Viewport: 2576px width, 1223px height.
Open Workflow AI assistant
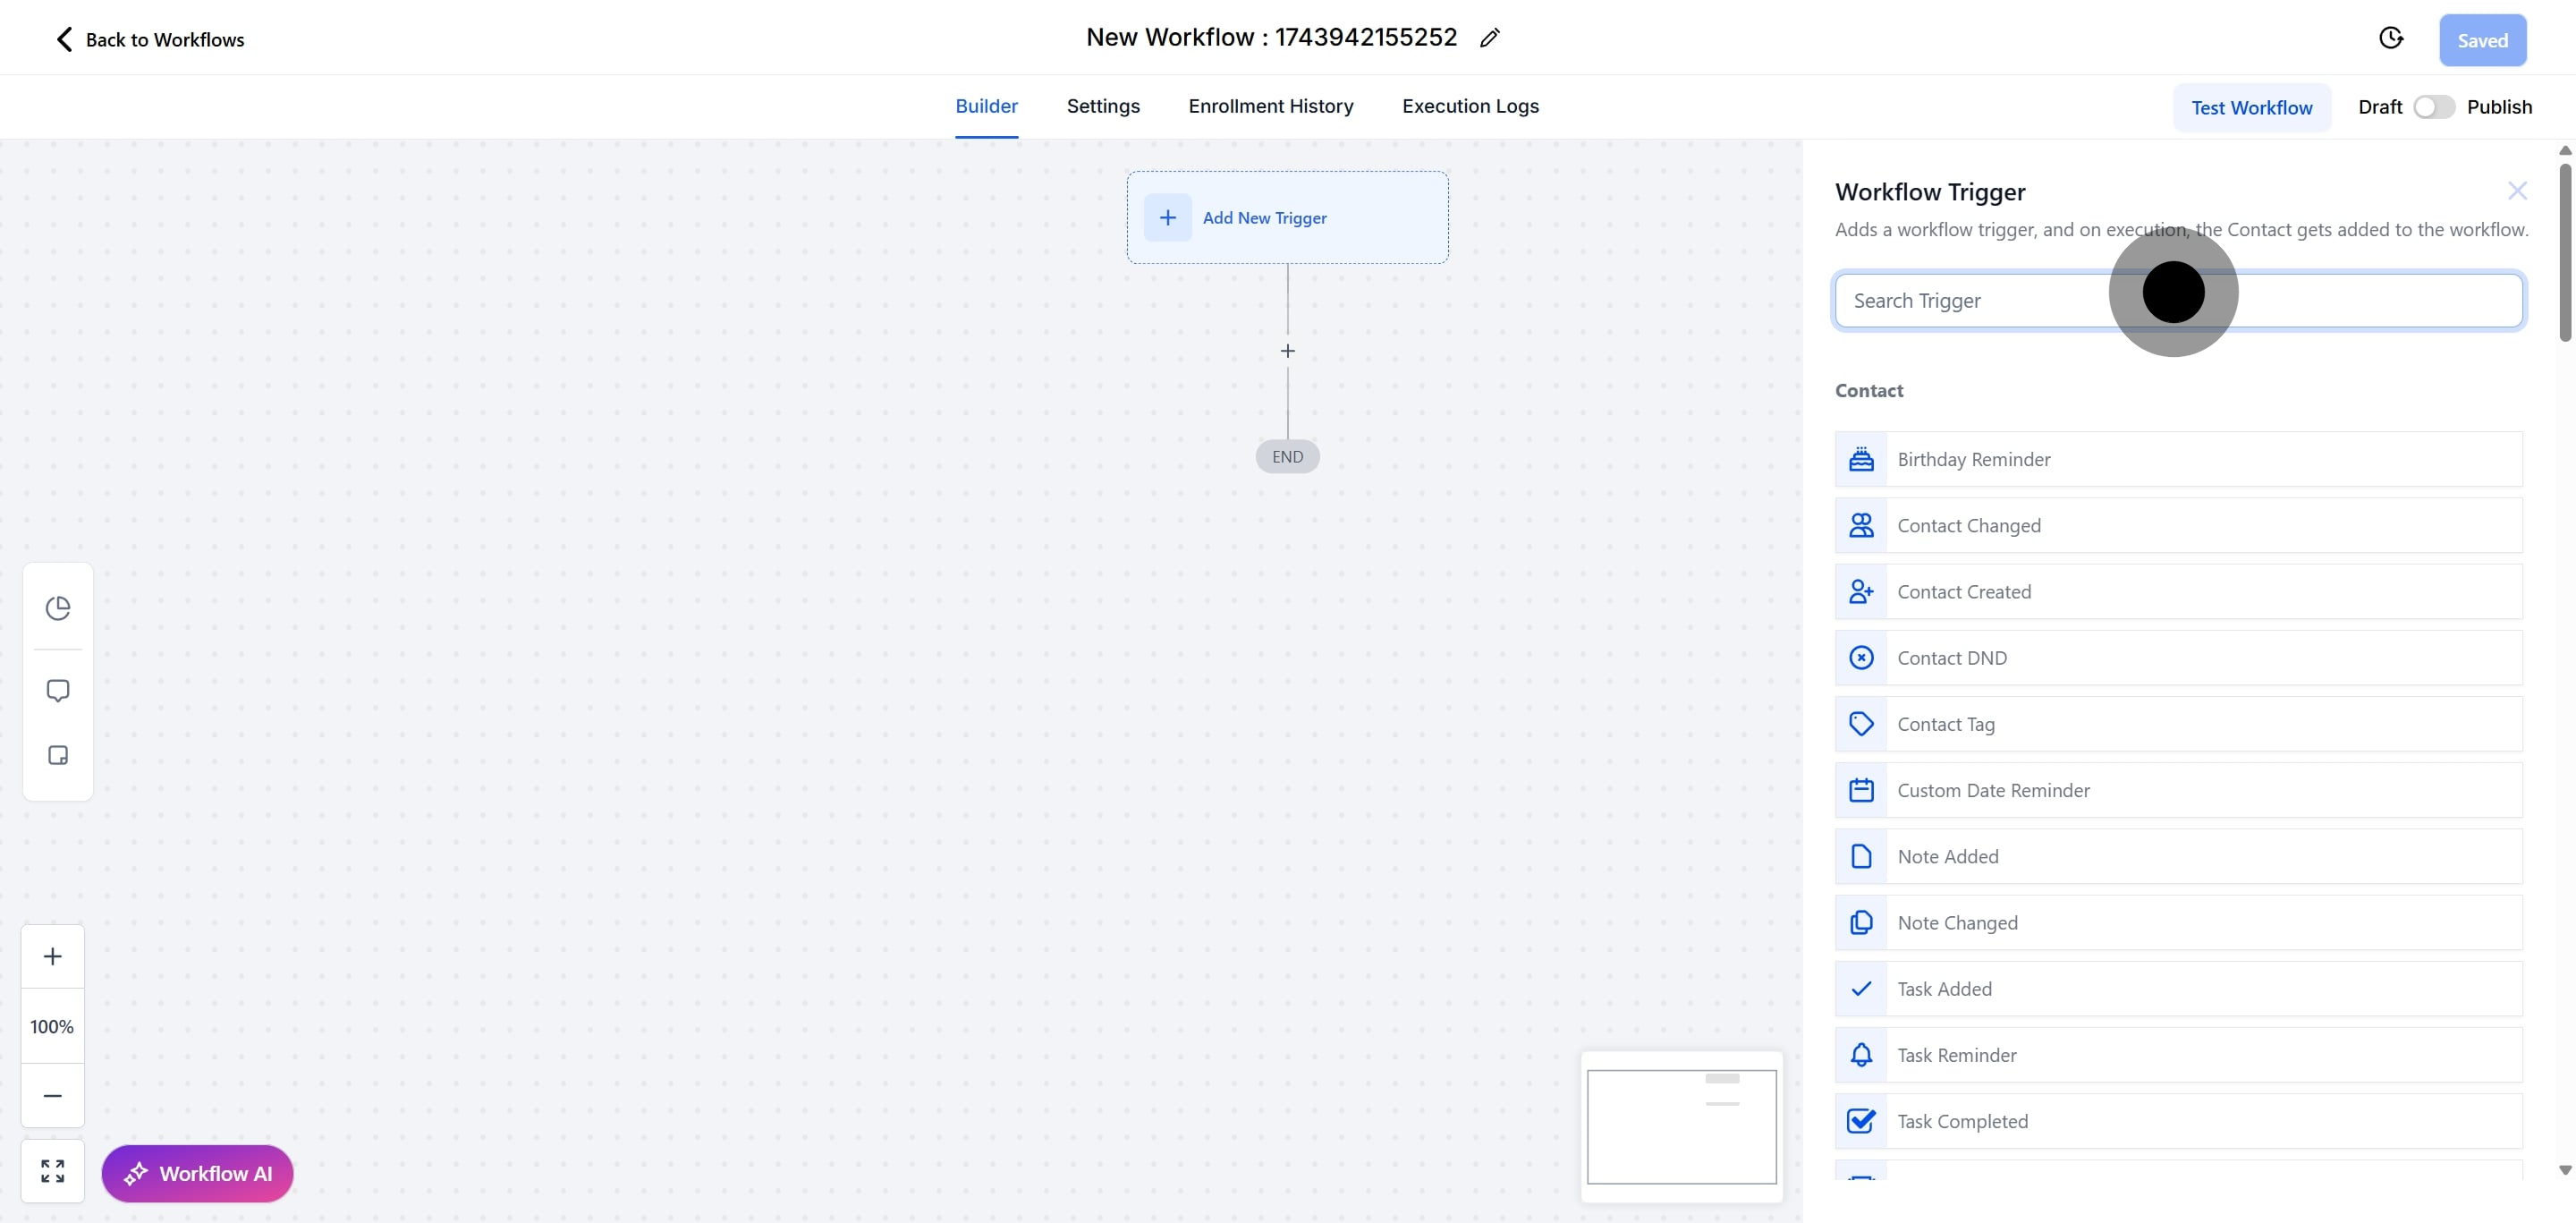pyautogui.click(x=197, y=1173)
